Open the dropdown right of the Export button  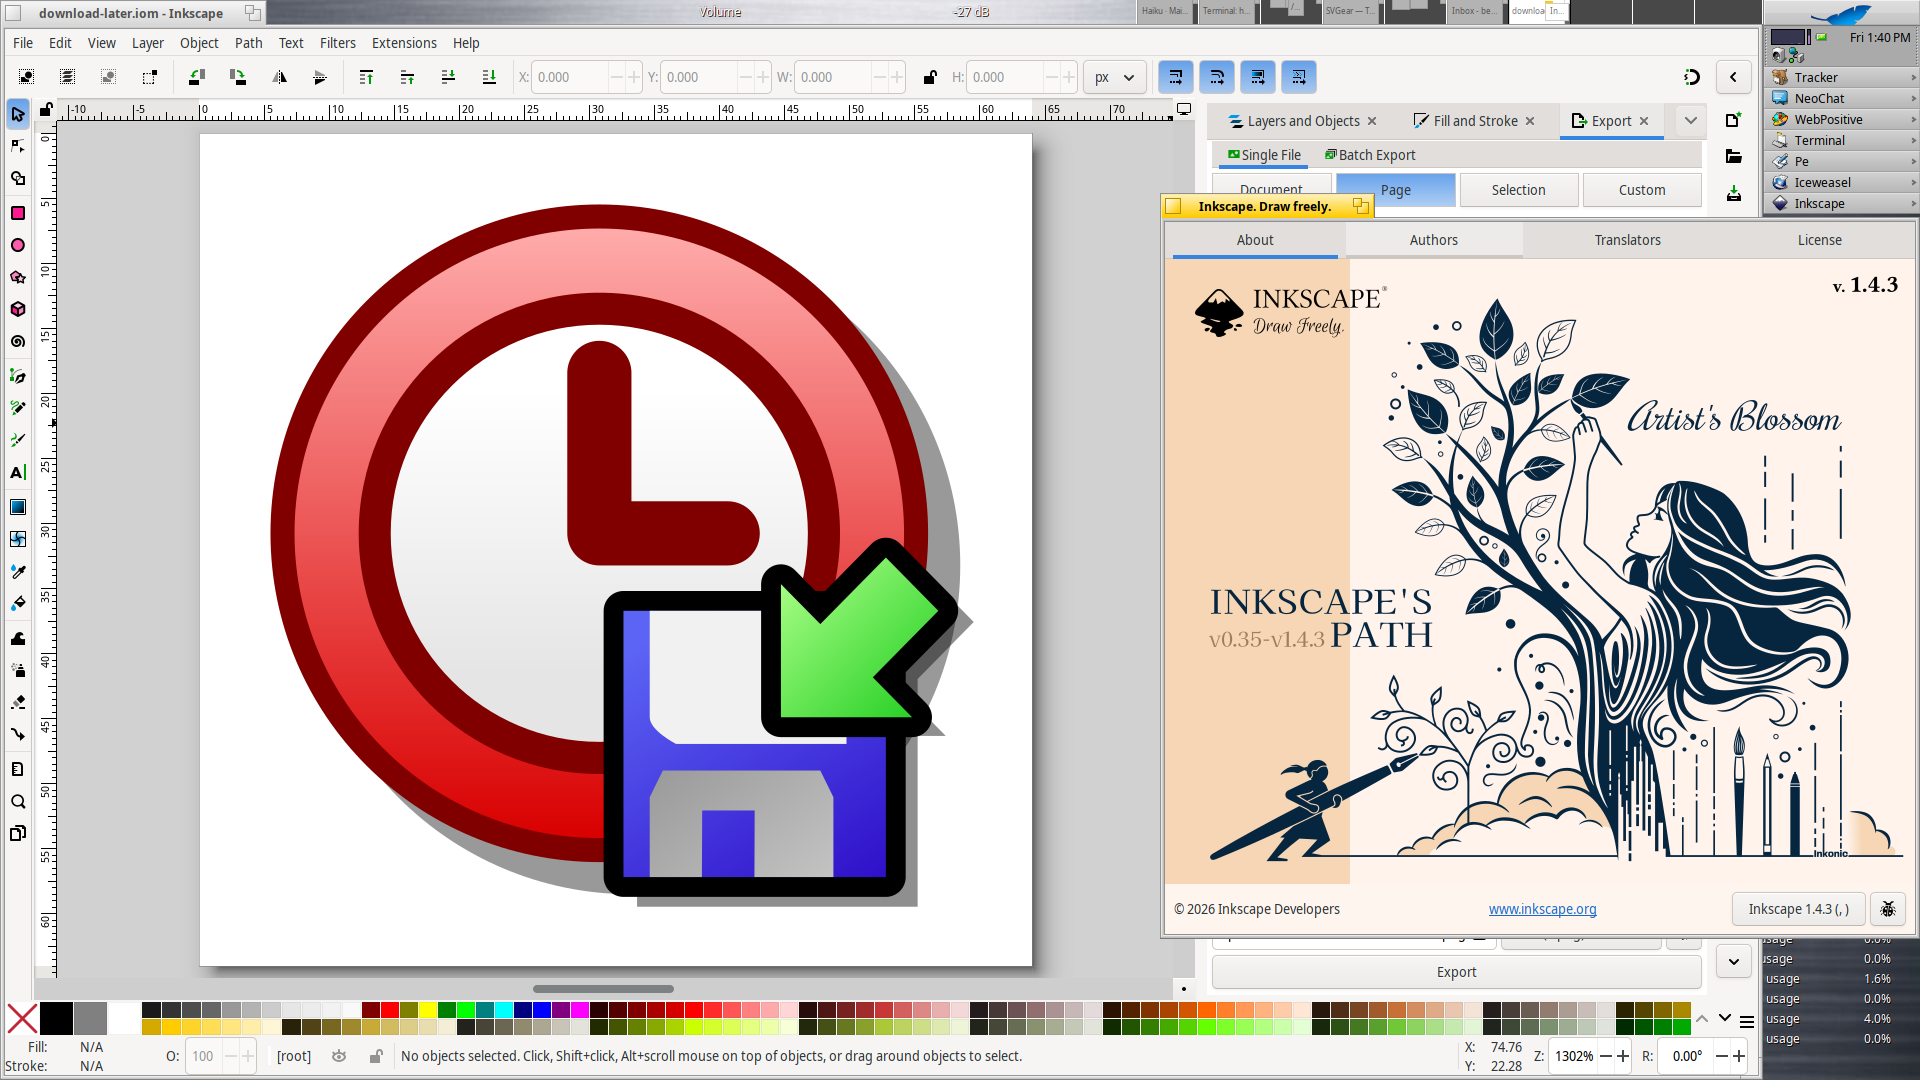[x=1734, y=962]
